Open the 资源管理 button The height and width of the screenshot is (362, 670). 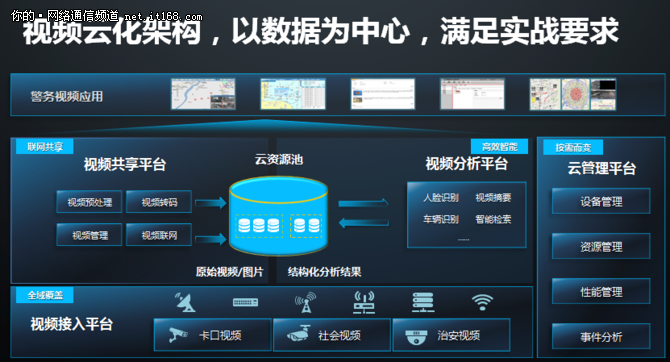tap(601, 246)
